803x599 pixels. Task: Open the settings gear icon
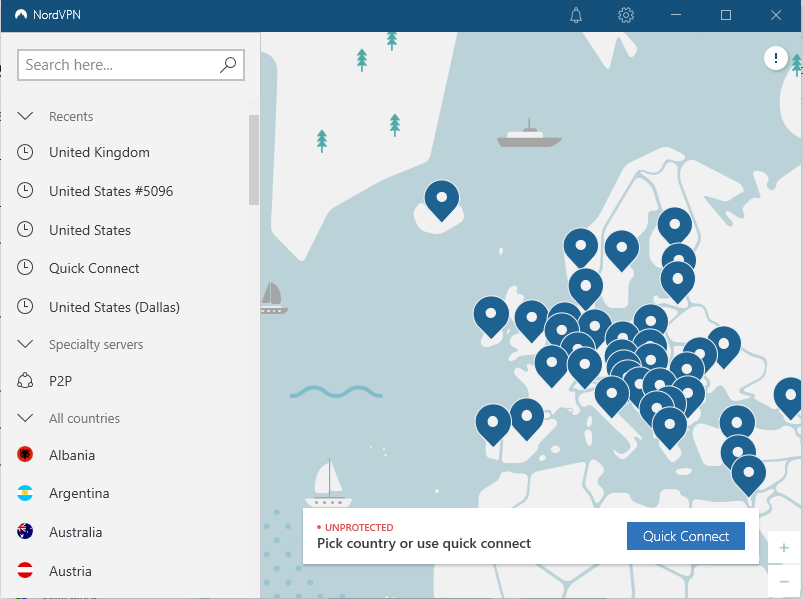626,15
